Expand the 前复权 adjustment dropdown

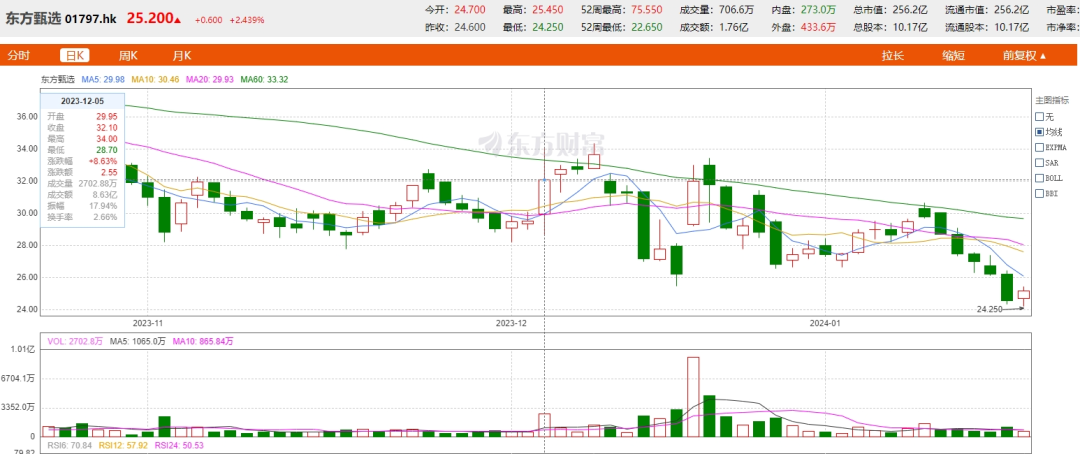pos(1025,56)
